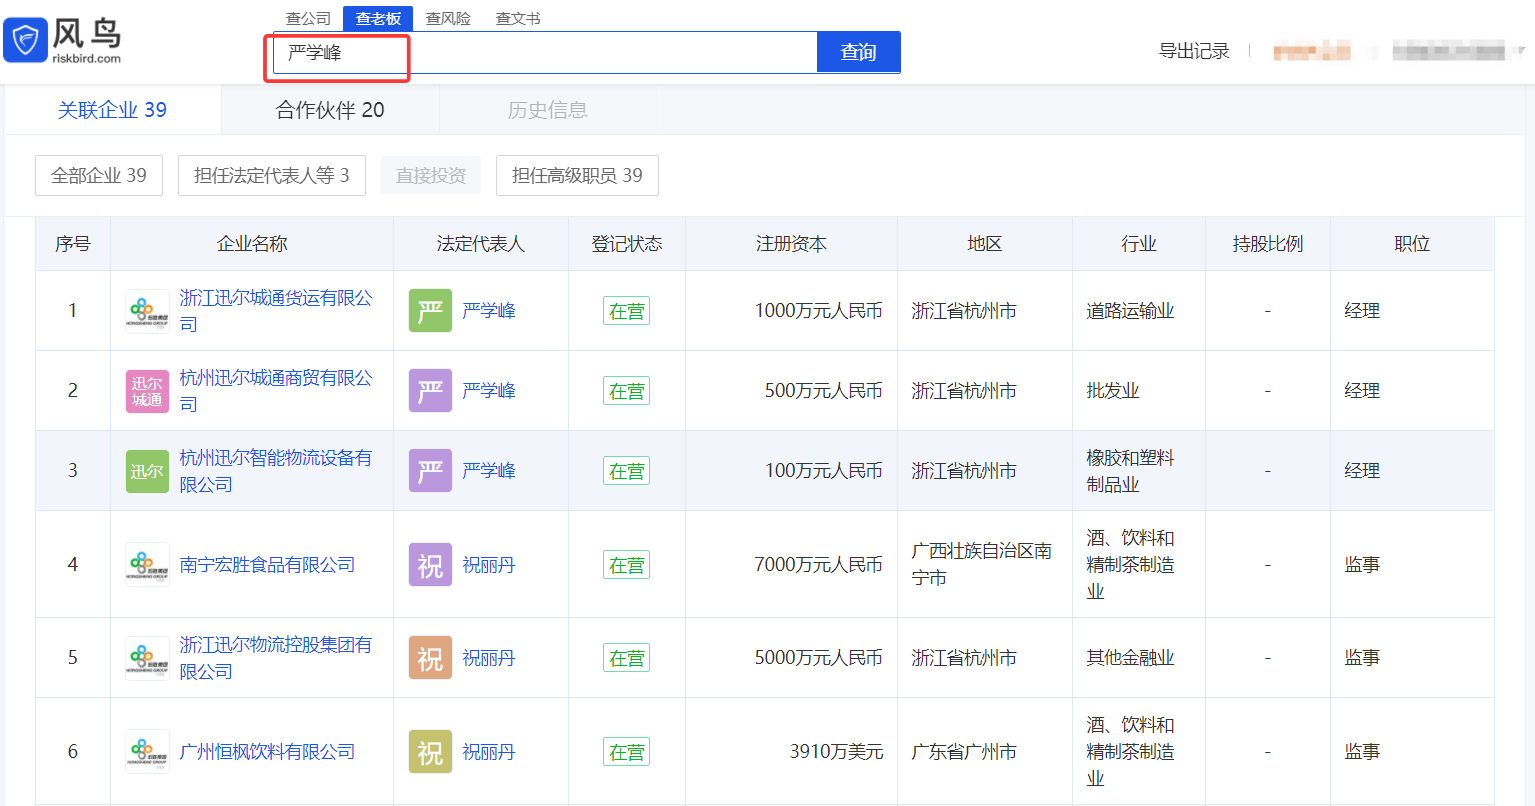The image size is (1535, 806).
Task: Click company logo for 南宁宏胜食品有限公司
Action: 147,565
